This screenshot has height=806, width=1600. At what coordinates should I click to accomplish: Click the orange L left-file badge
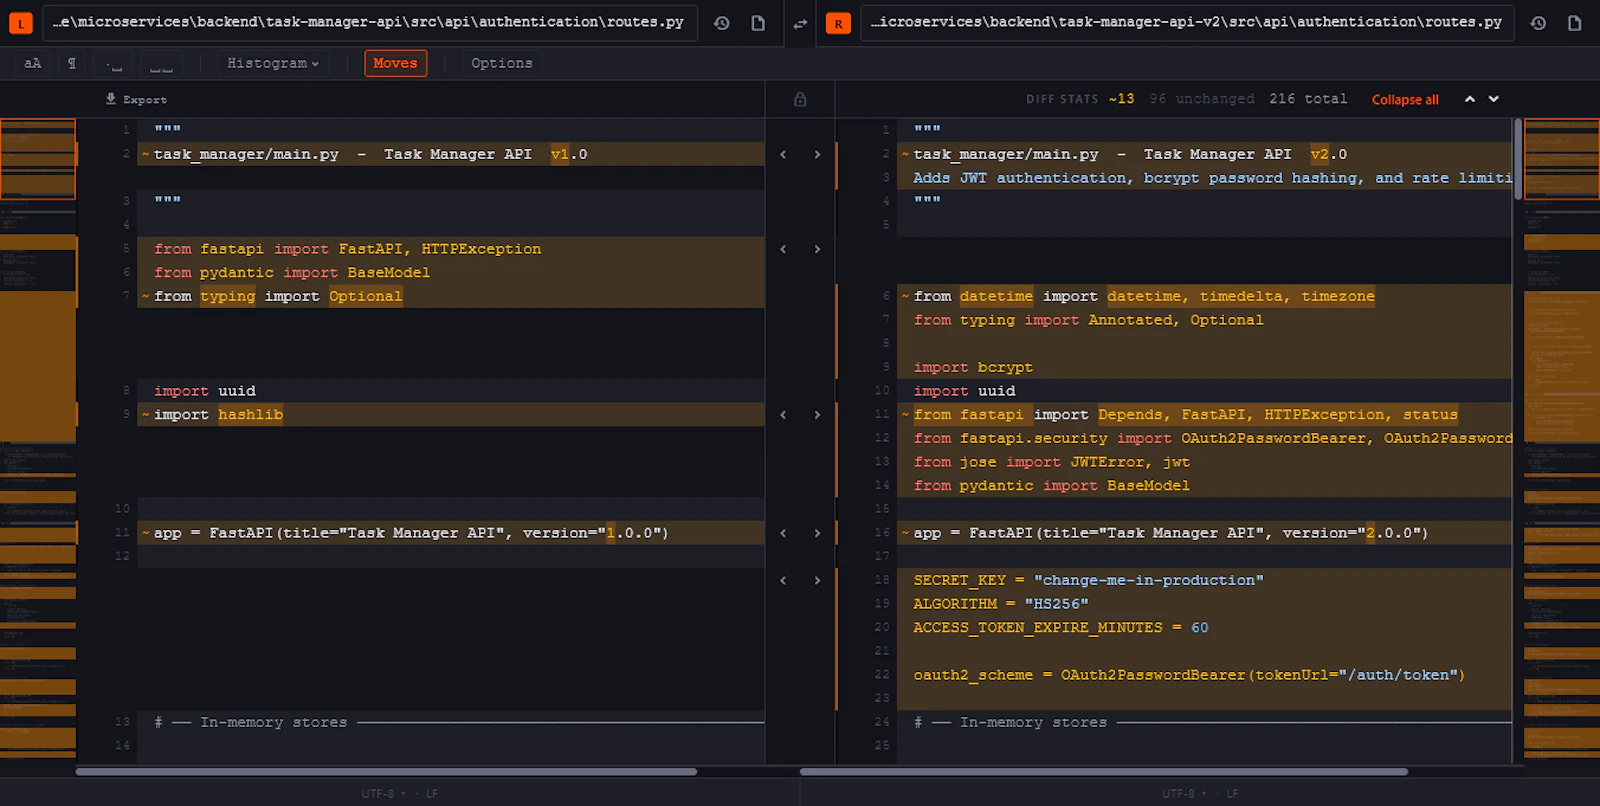(21, 23)
